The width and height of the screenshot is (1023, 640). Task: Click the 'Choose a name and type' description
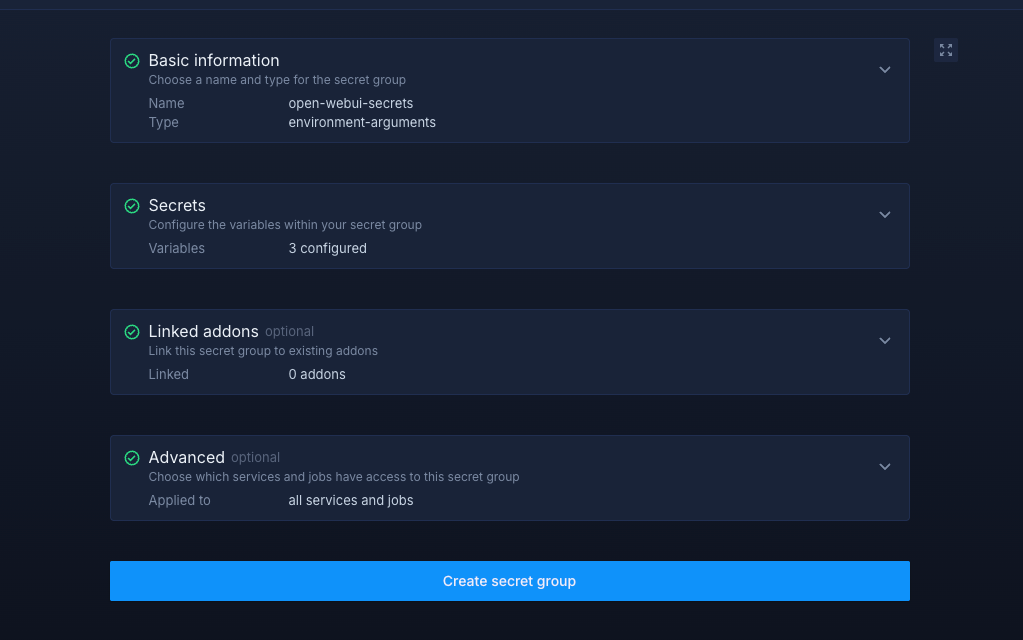277,80
